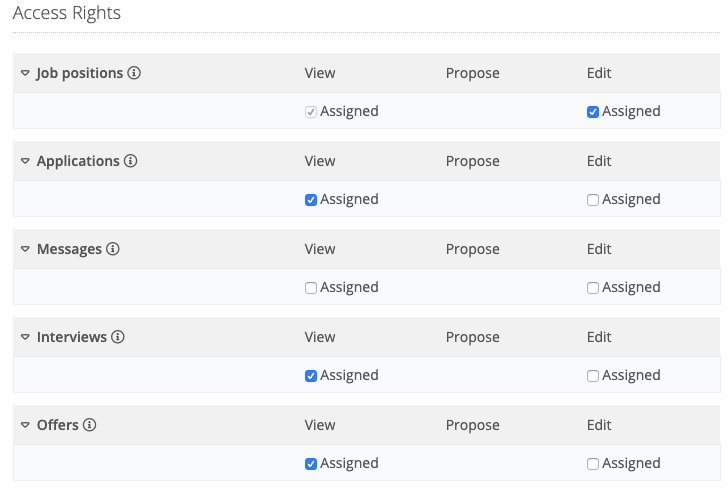Show info tooltip for Applications
The height and width of the screenshot is (489, 728).
tap(130, 161)
